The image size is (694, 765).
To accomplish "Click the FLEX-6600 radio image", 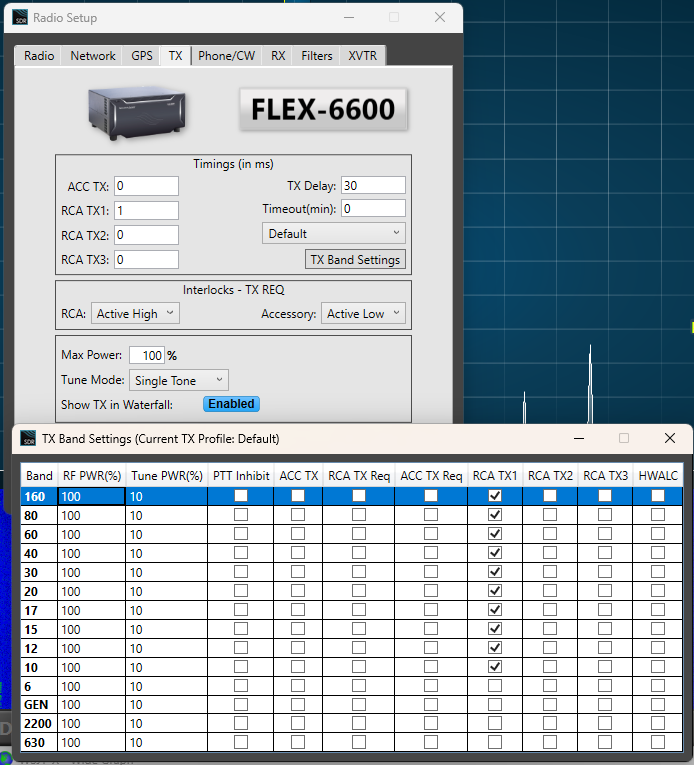I will tap(137, 113).
